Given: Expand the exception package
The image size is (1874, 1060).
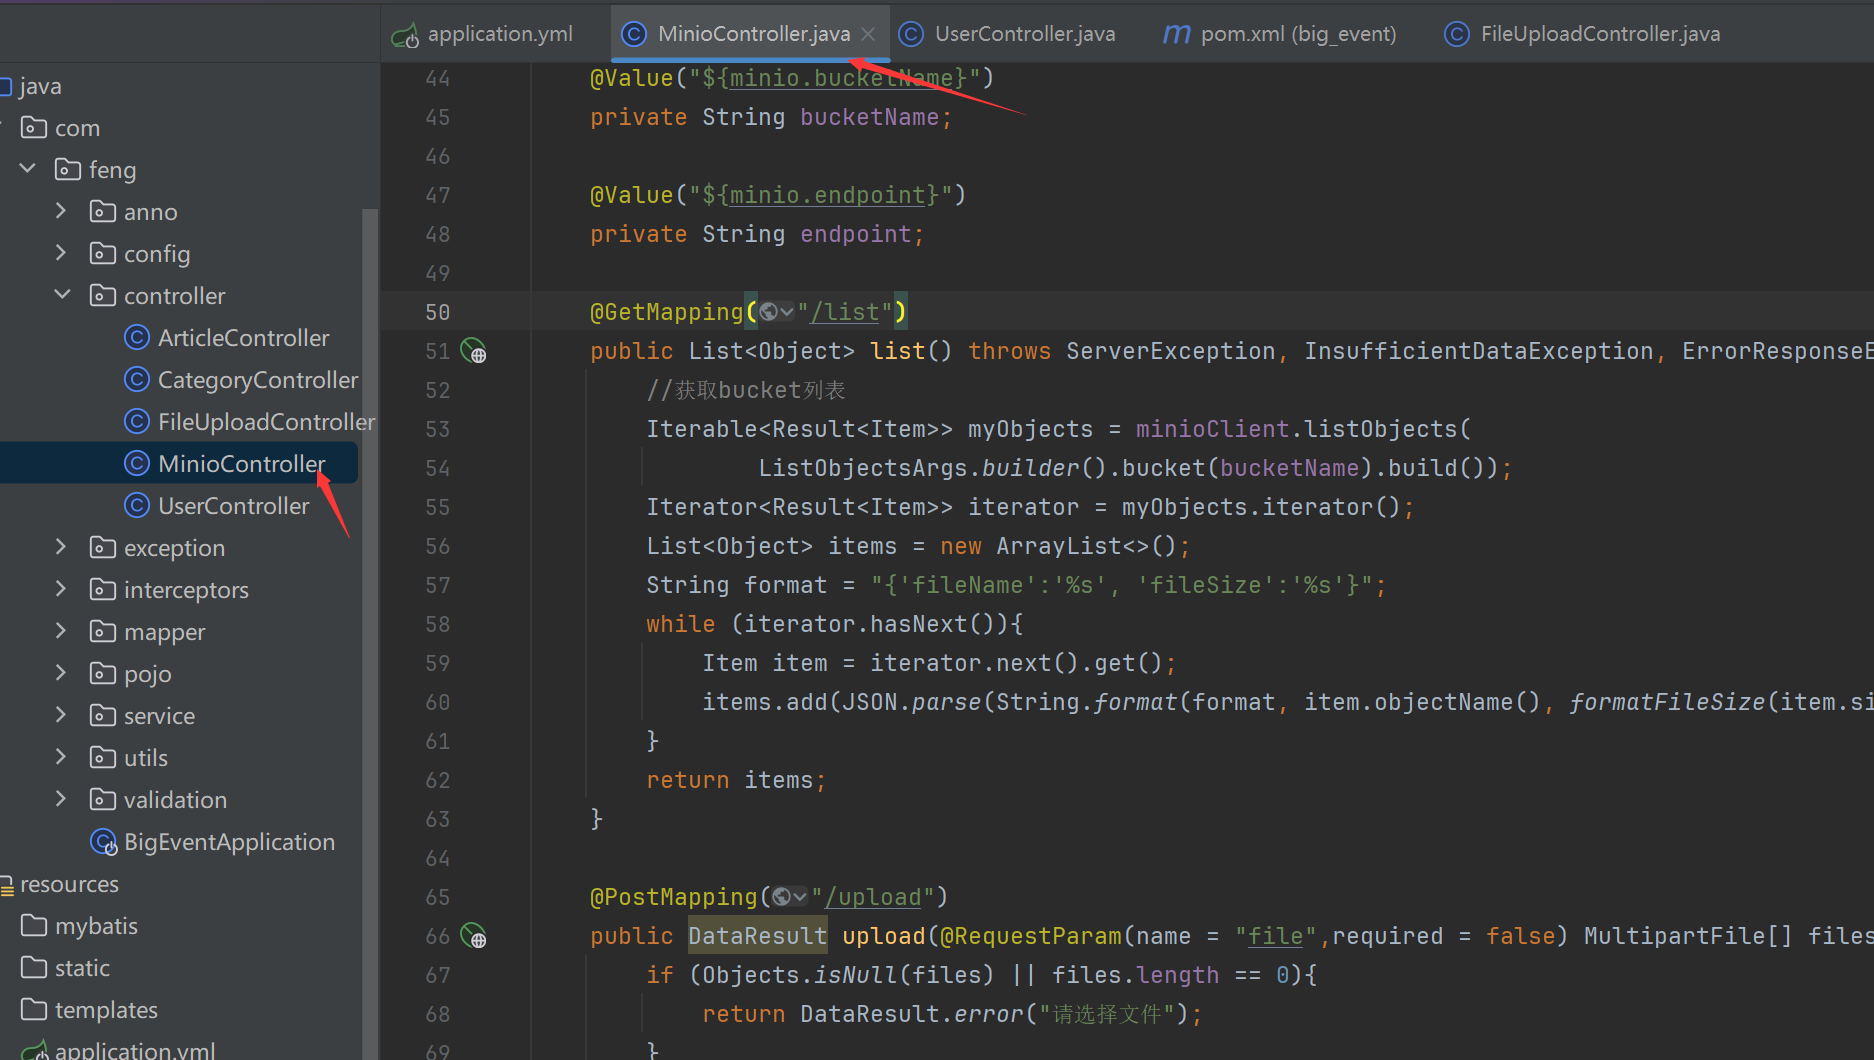Looking at the screenshot, I should 61,547.
